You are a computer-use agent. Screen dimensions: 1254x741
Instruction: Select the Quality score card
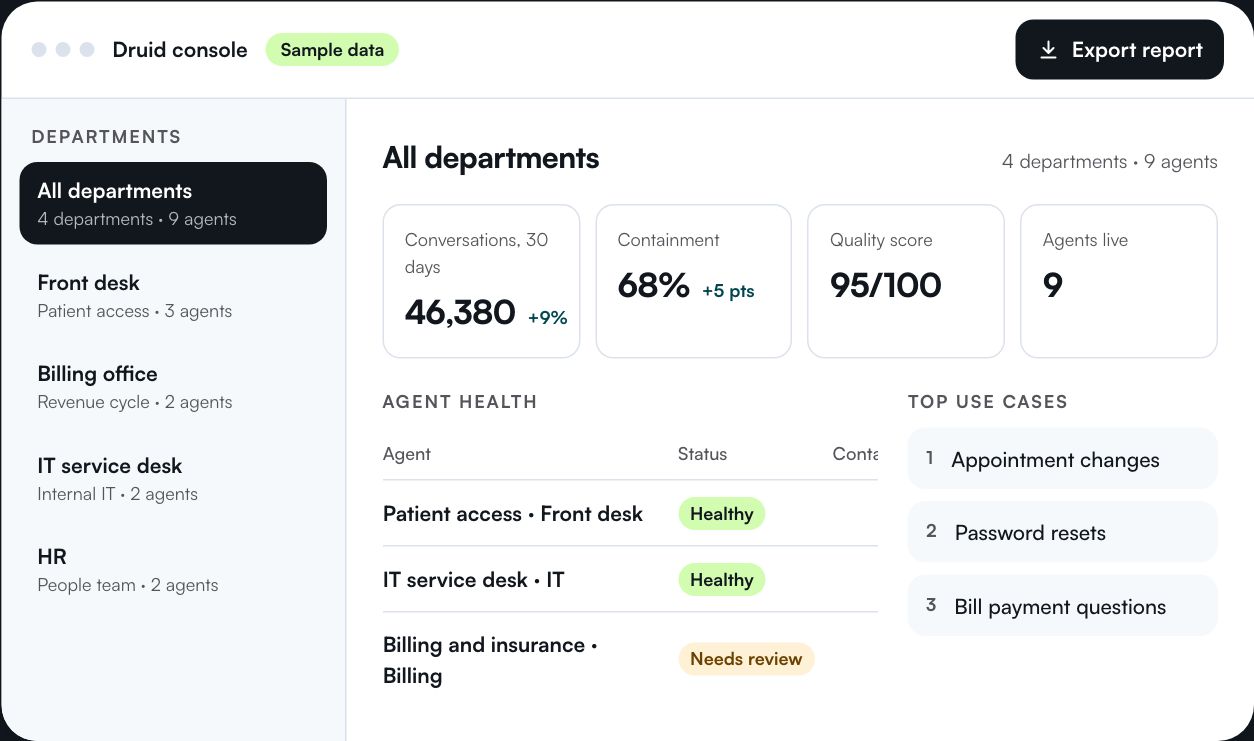point(906,281)
